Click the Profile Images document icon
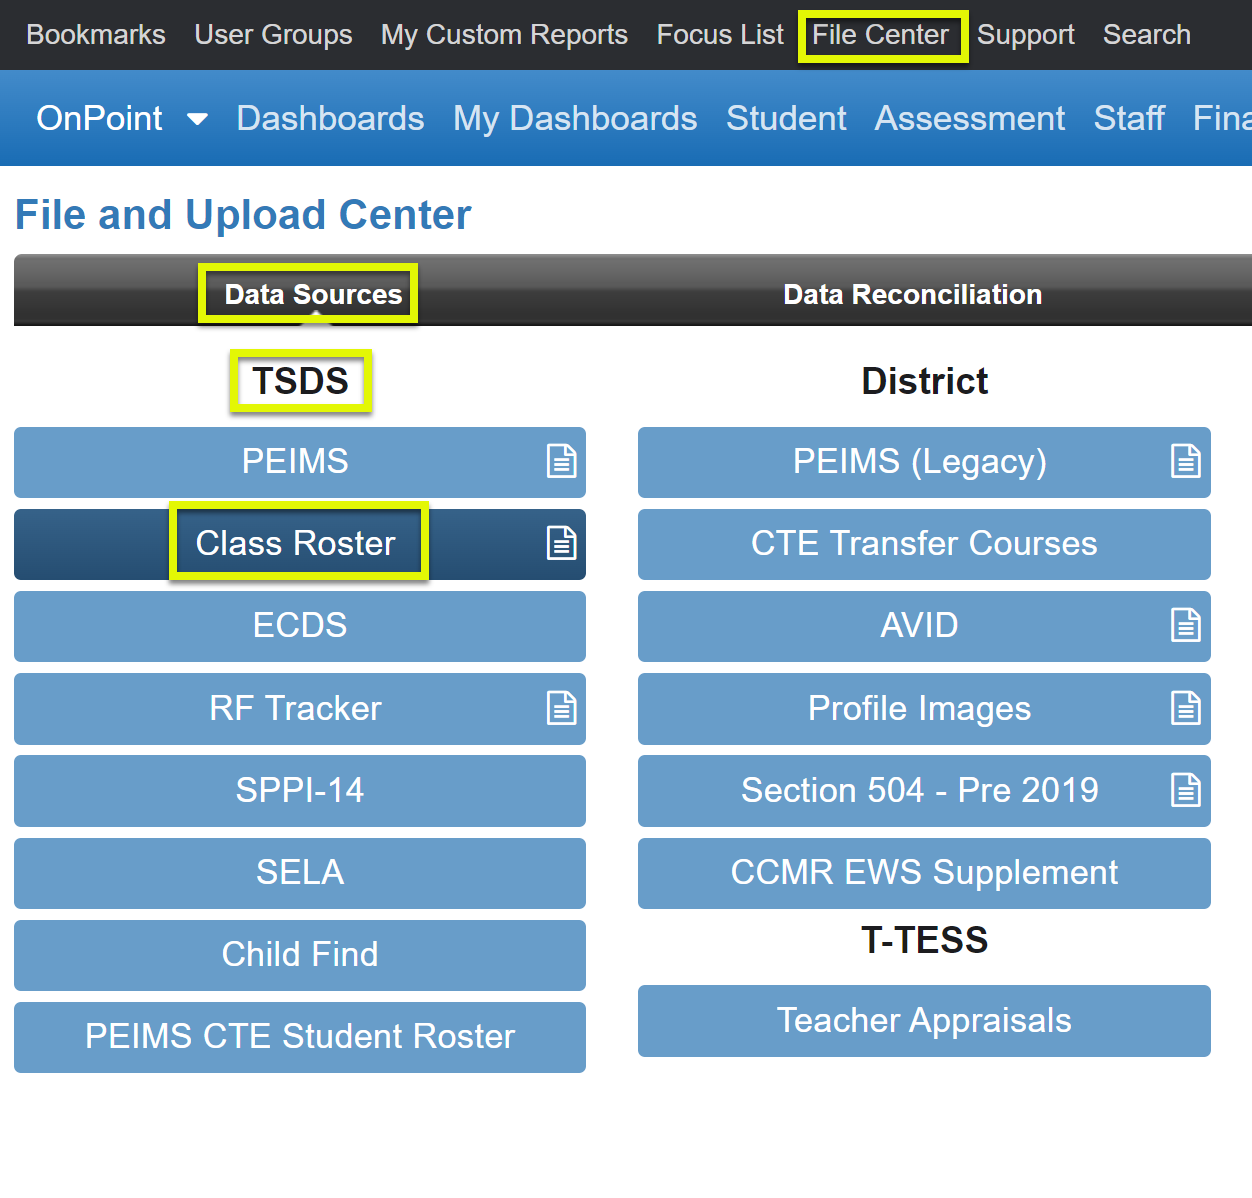 1186,708
